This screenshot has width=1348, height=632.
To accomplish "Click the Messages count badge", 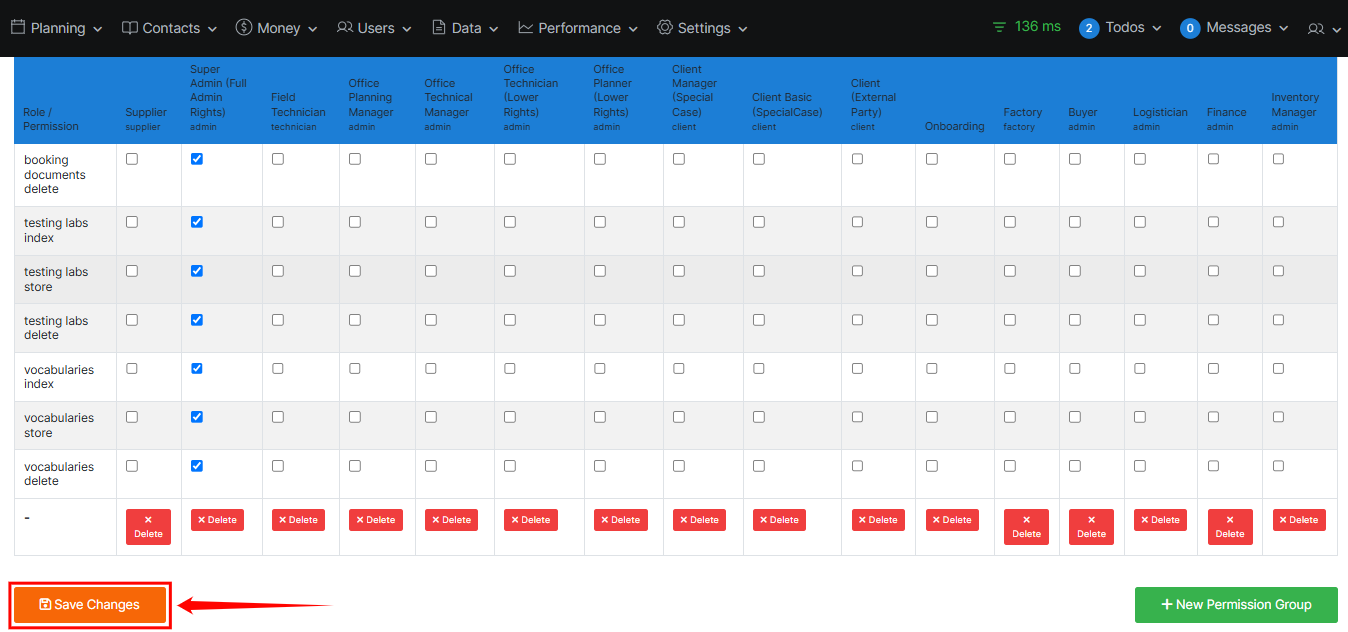I will tap(1190, 28).
